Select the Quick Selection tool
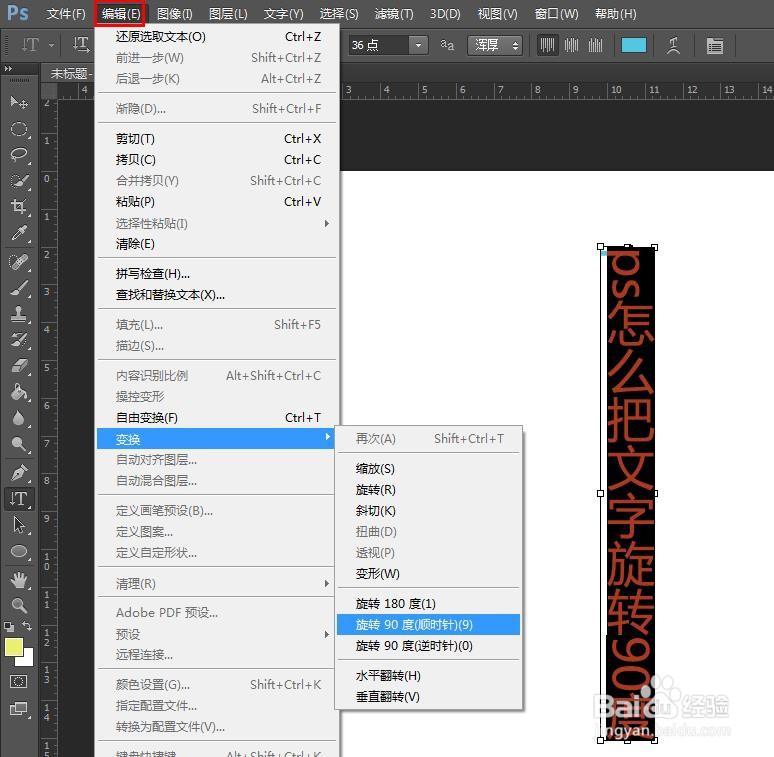This screenshot has width=774, height=757. click(x=19, y=180)
